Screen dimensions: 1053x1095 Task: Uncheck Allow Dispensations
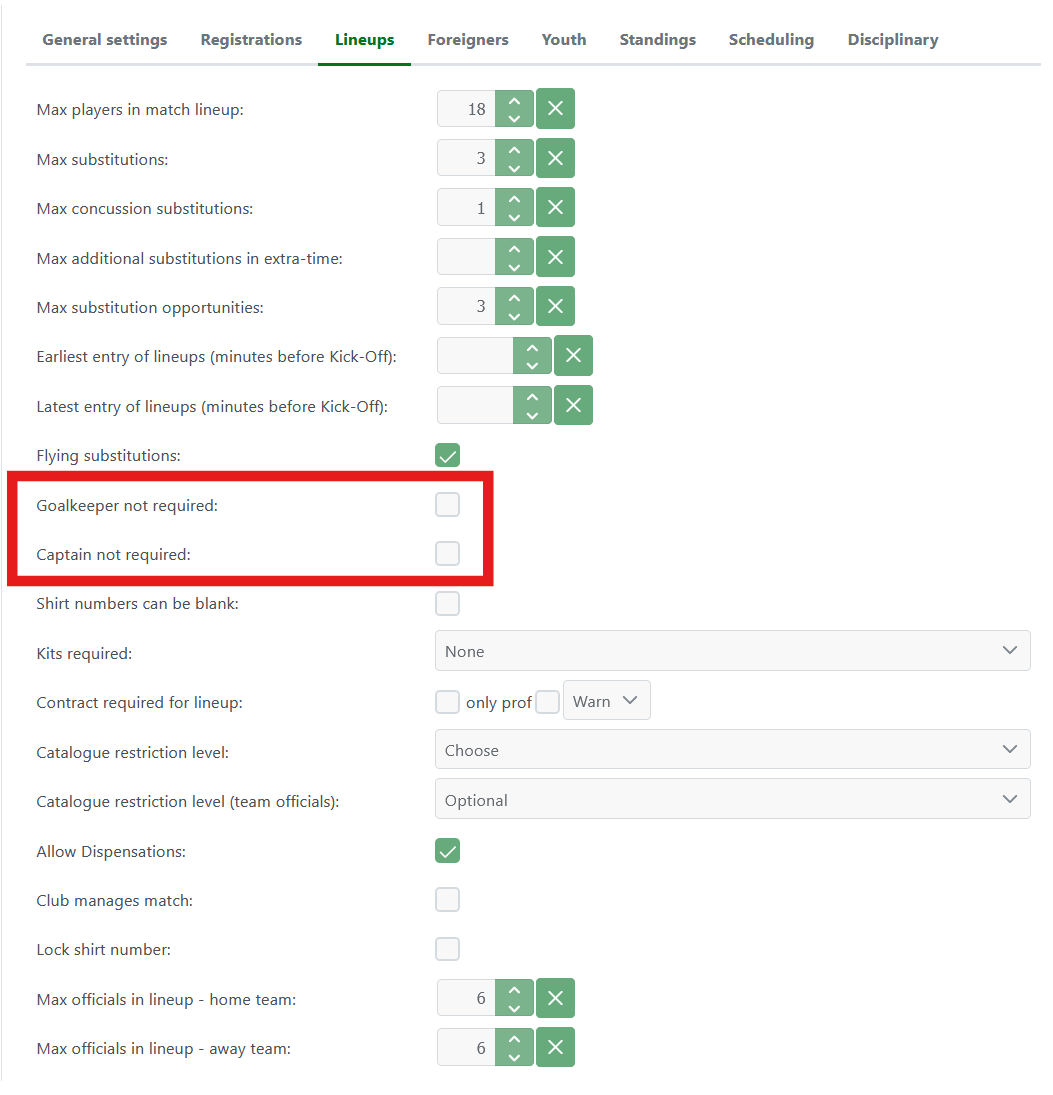click(x=447, y=851)
